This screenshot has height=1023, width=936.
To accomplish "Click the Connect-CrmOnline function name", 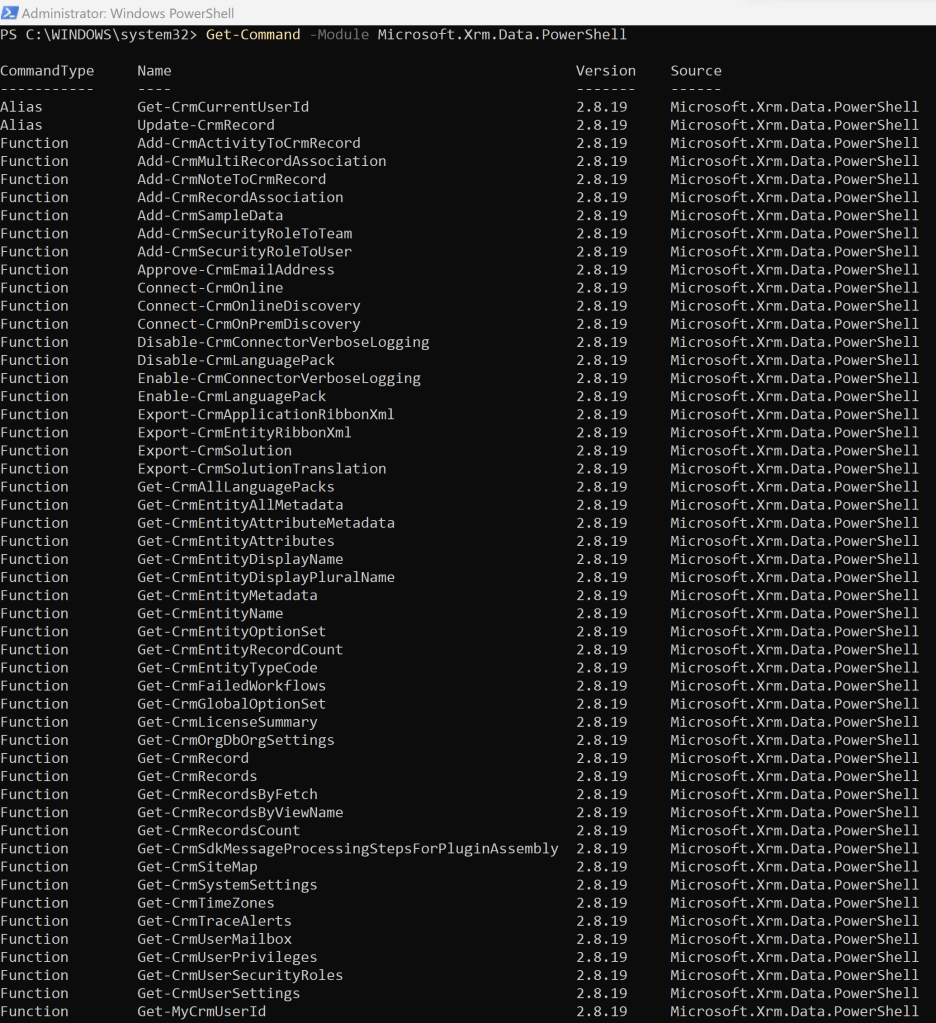I will 210,288.
